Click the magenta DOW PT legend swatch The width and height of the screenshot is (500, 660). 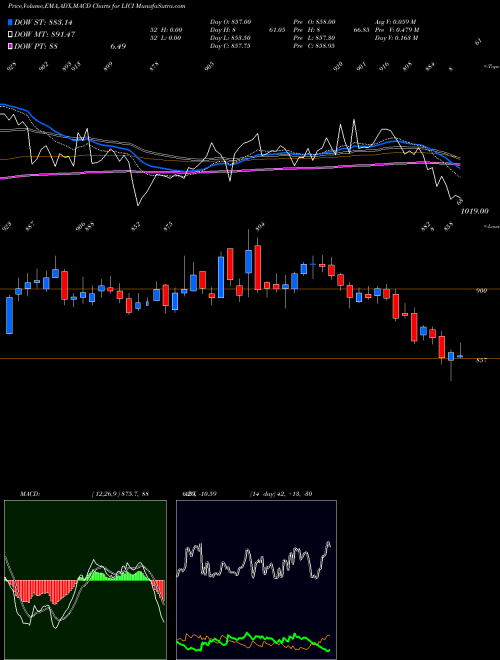pos(10,46)
